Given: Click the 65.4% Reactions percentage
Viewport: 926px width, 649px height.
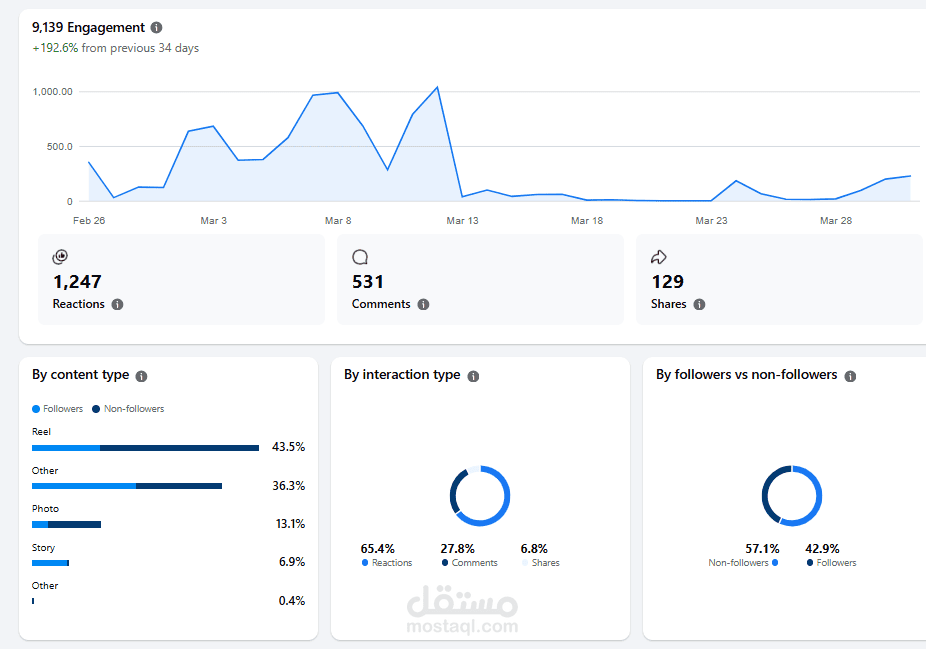Looking at the screenshot, I should [377, 549].
